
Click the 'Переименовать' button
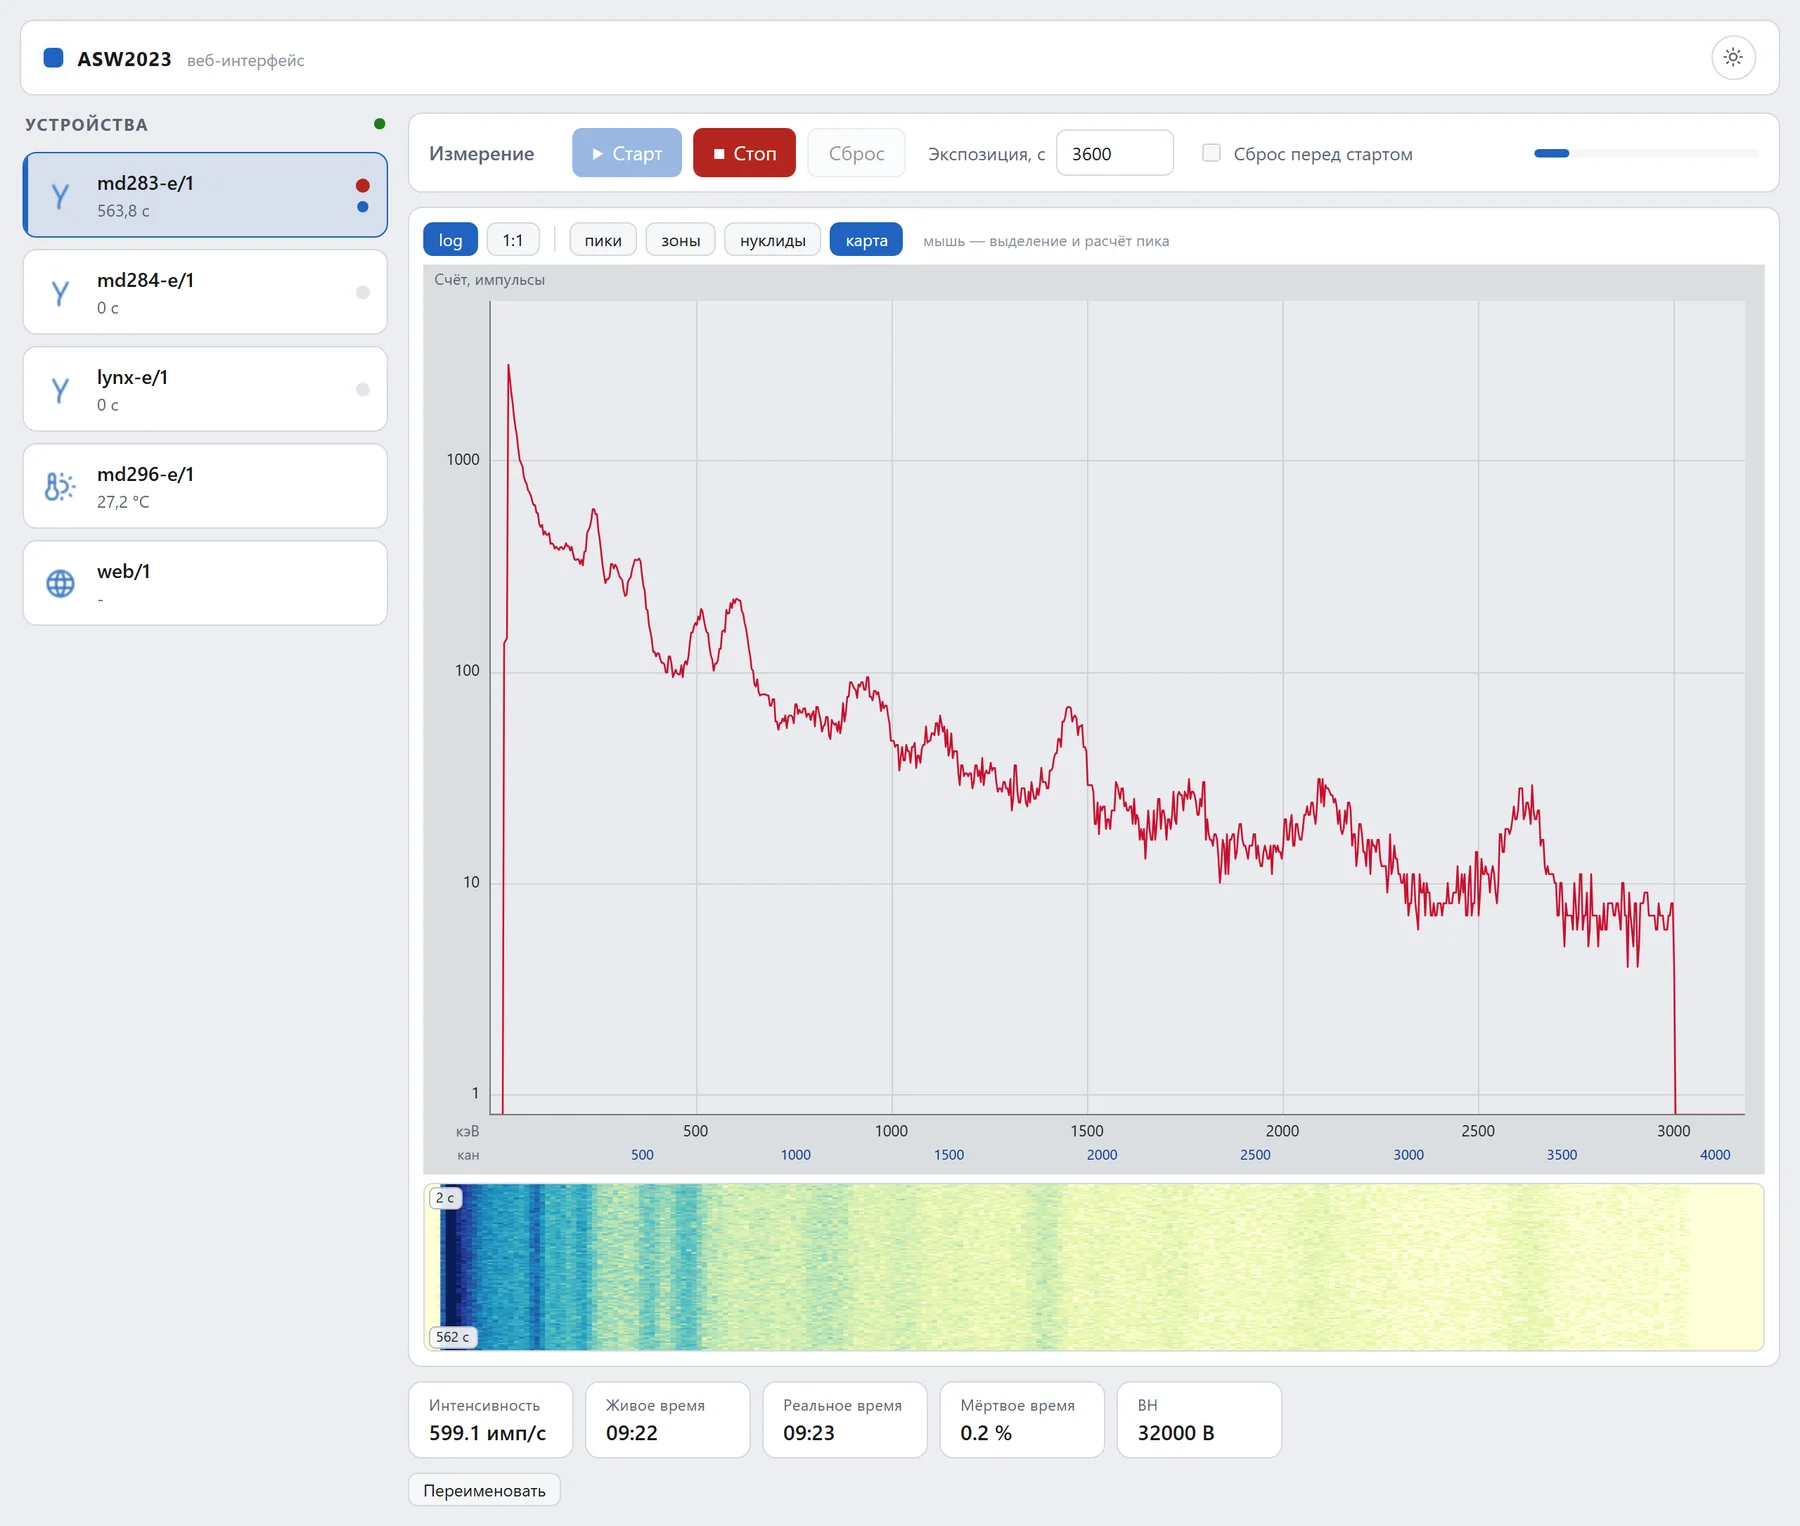(x=484, y=1490)
